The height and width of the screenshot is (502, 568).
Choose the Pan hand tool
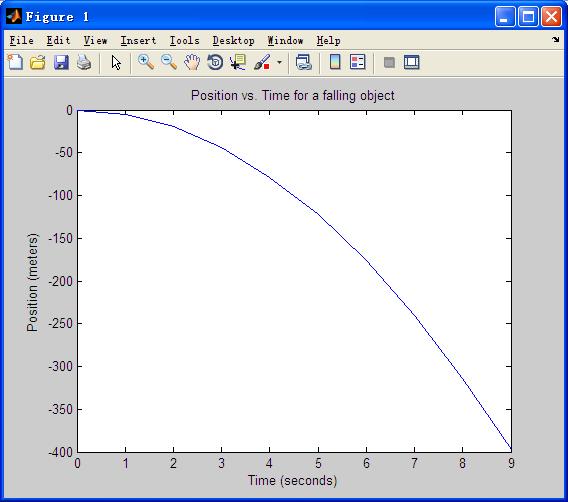(192, 62)
